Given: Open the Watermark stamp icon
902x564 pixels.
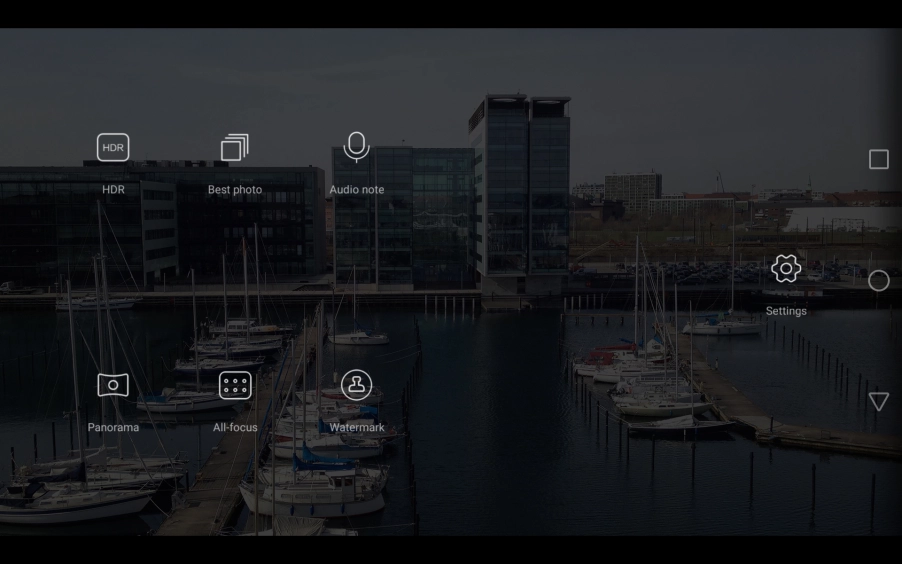Looking at the screenshot, I should click(x=356, y=385).
